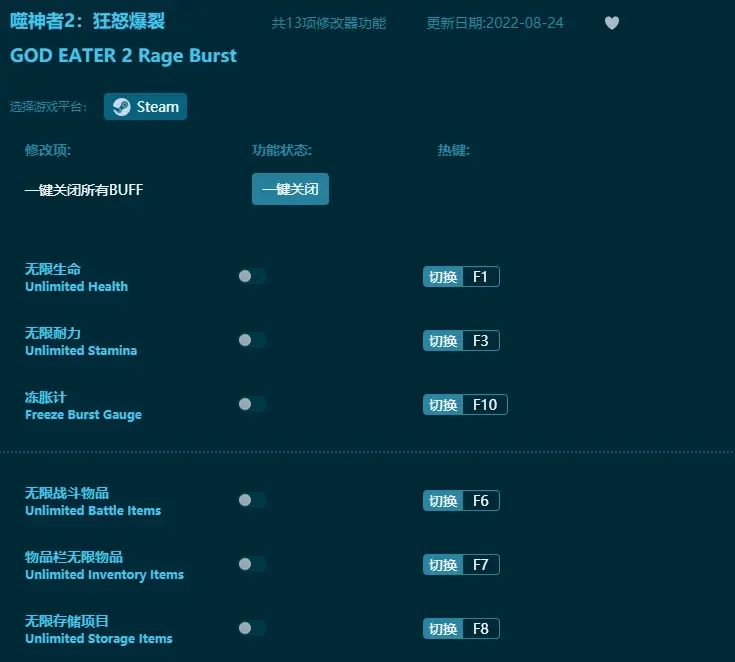Click the 切换 button for F7 hotkey

point(443,564)
